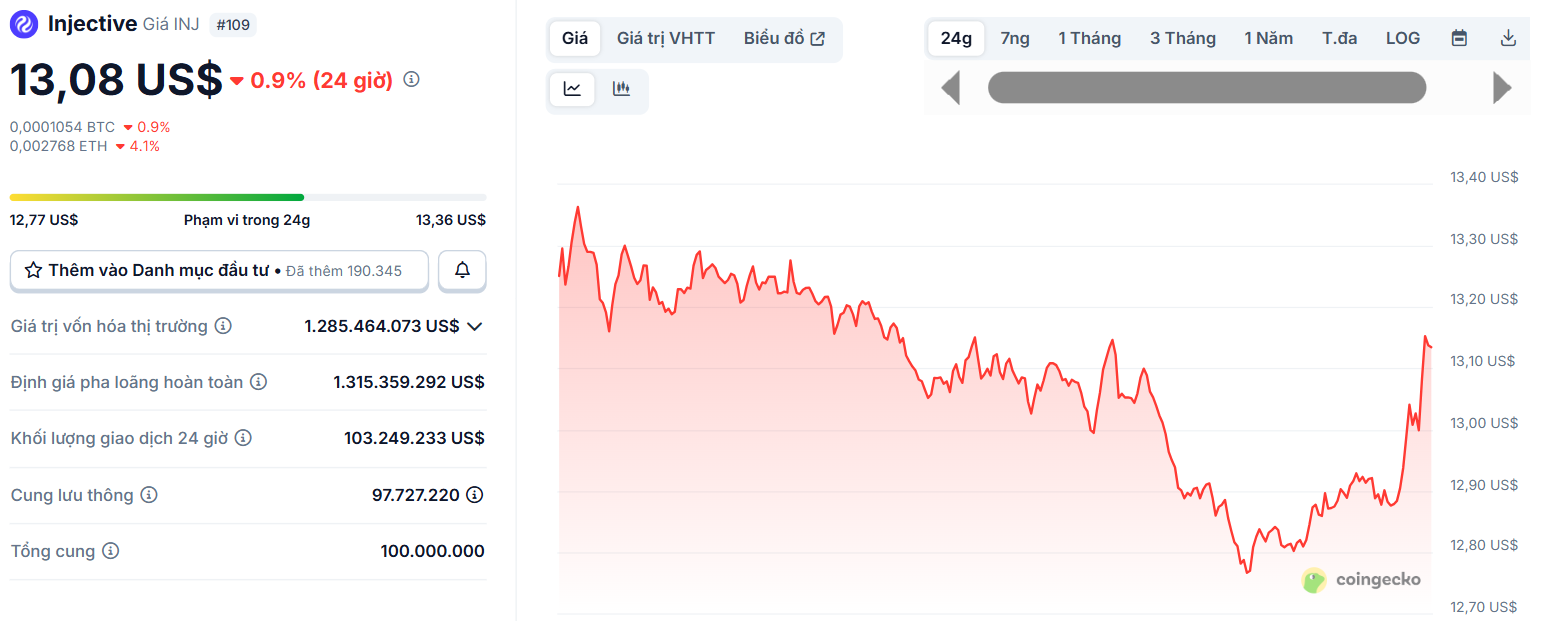Select the 1 Năm tab
Screen dimensions: 1561x621
pos(1268,37)
